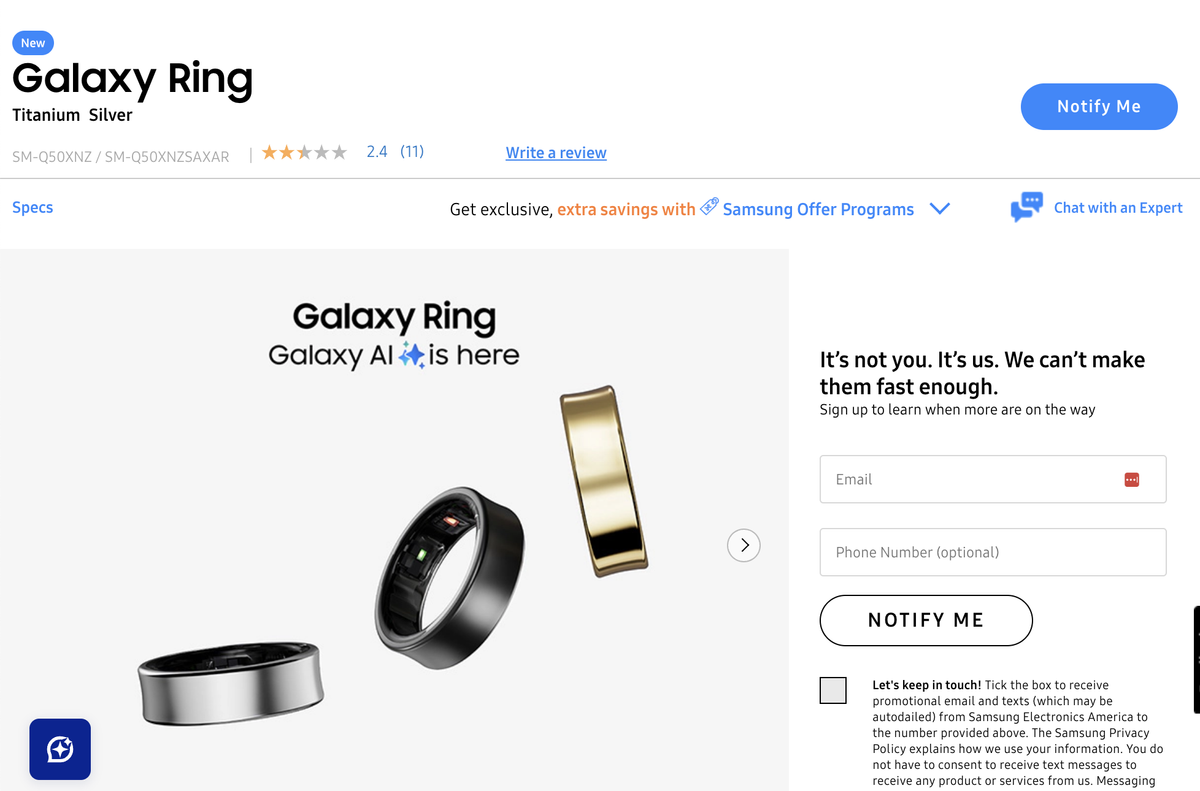Click the blue New badge above Galaxy Ring
Image resolution: width=1200 pixels, height=791 pixels.
32,42
